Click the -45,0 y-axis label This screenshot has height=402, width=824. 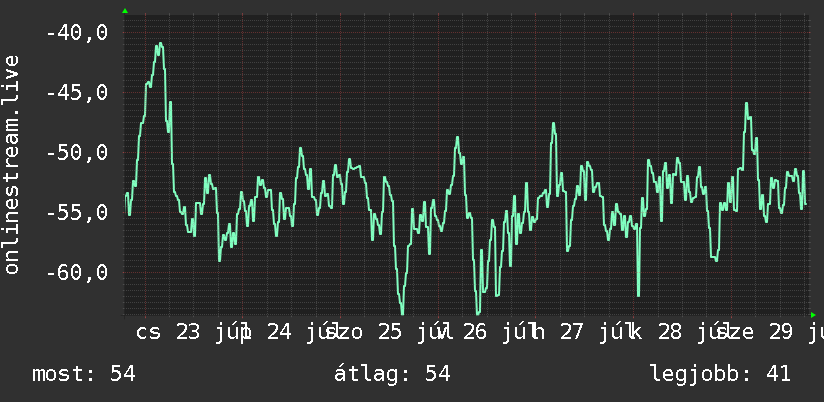tap(77, 93)
